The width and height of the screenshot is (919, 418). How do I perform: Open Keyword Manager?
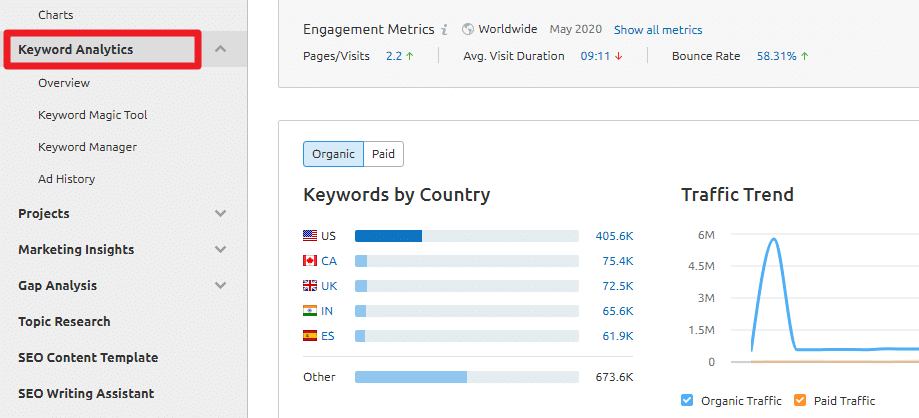pos(87,147)
